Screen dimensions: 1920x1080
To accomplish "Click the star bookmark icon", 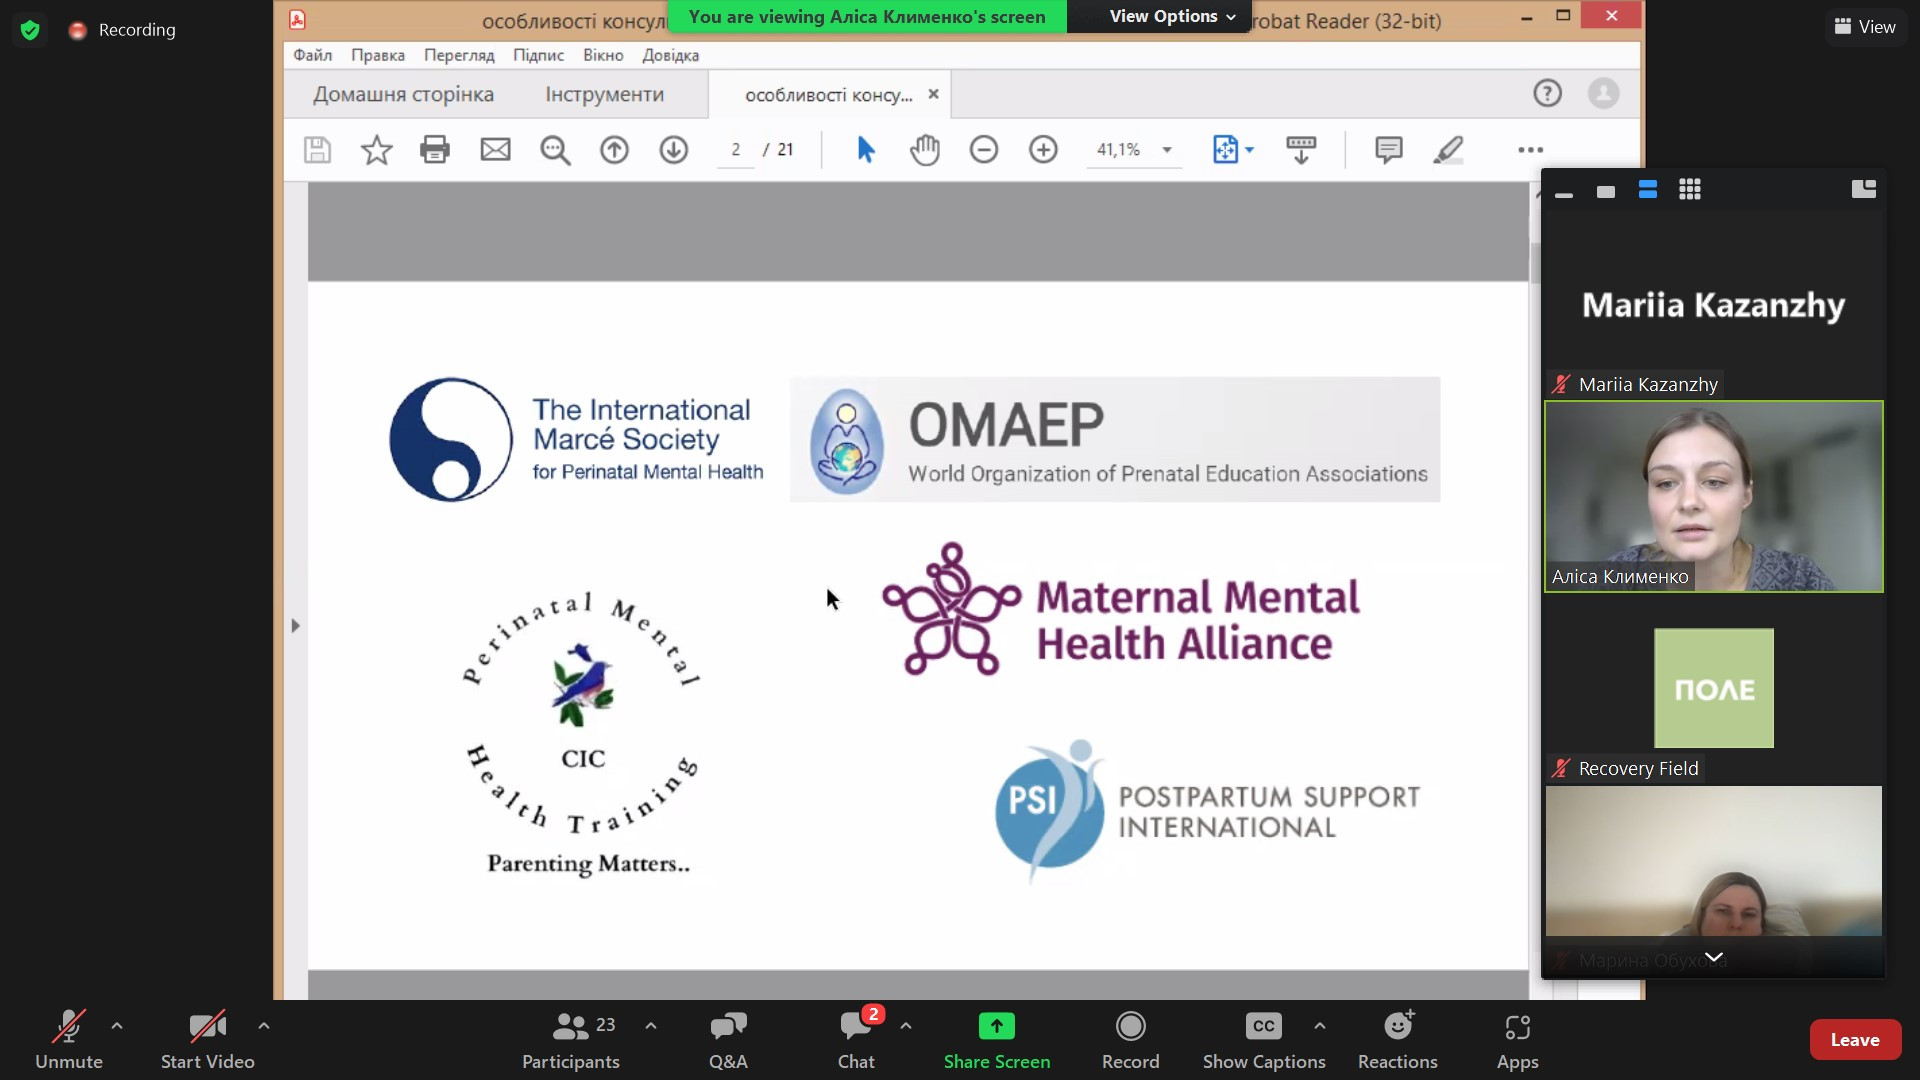I will (376, 150).
